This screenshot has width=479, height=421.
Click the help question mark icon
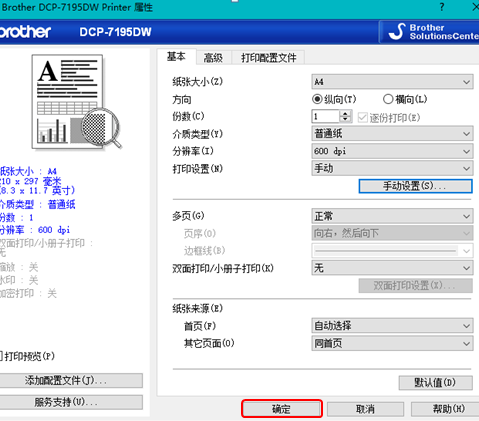(442, 7)
